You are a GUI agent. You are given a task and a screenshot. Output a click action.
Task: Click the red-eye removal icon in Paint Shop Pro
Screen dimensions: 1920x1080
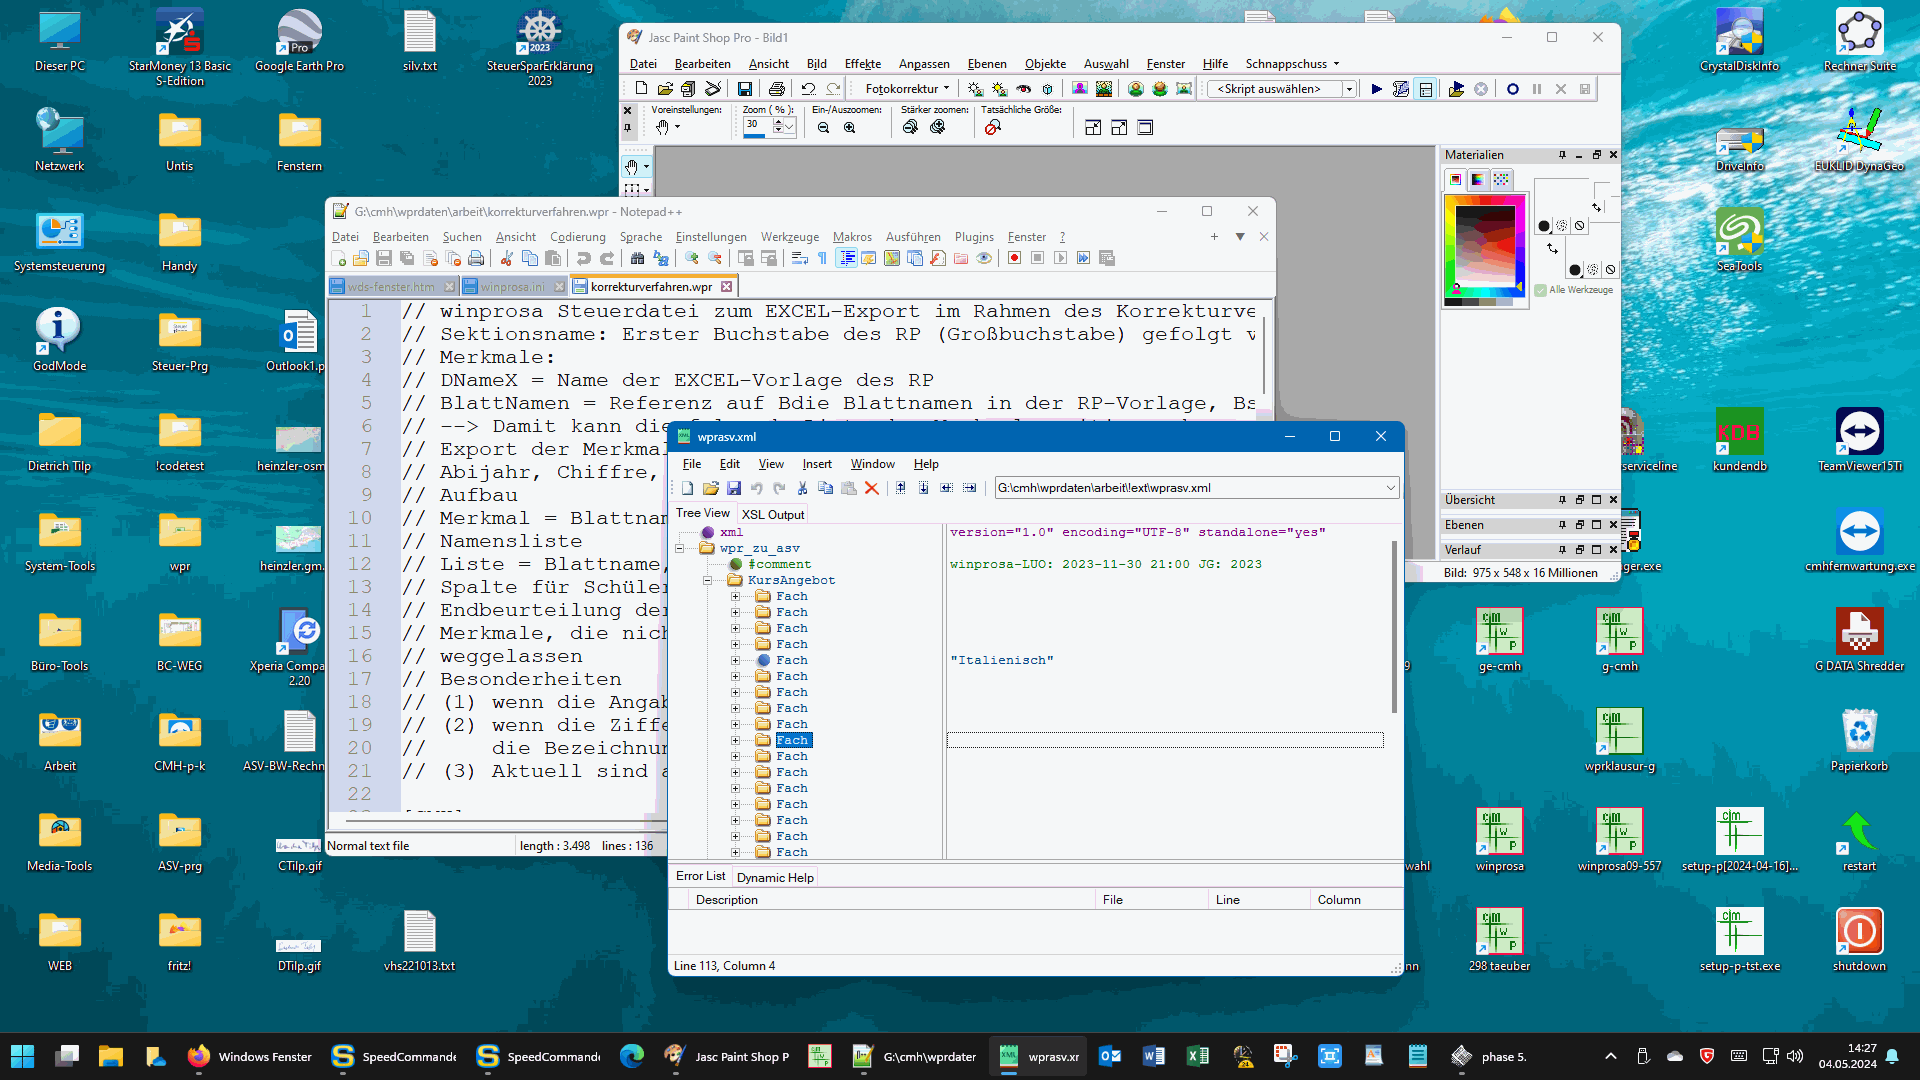coord(1023,89)
